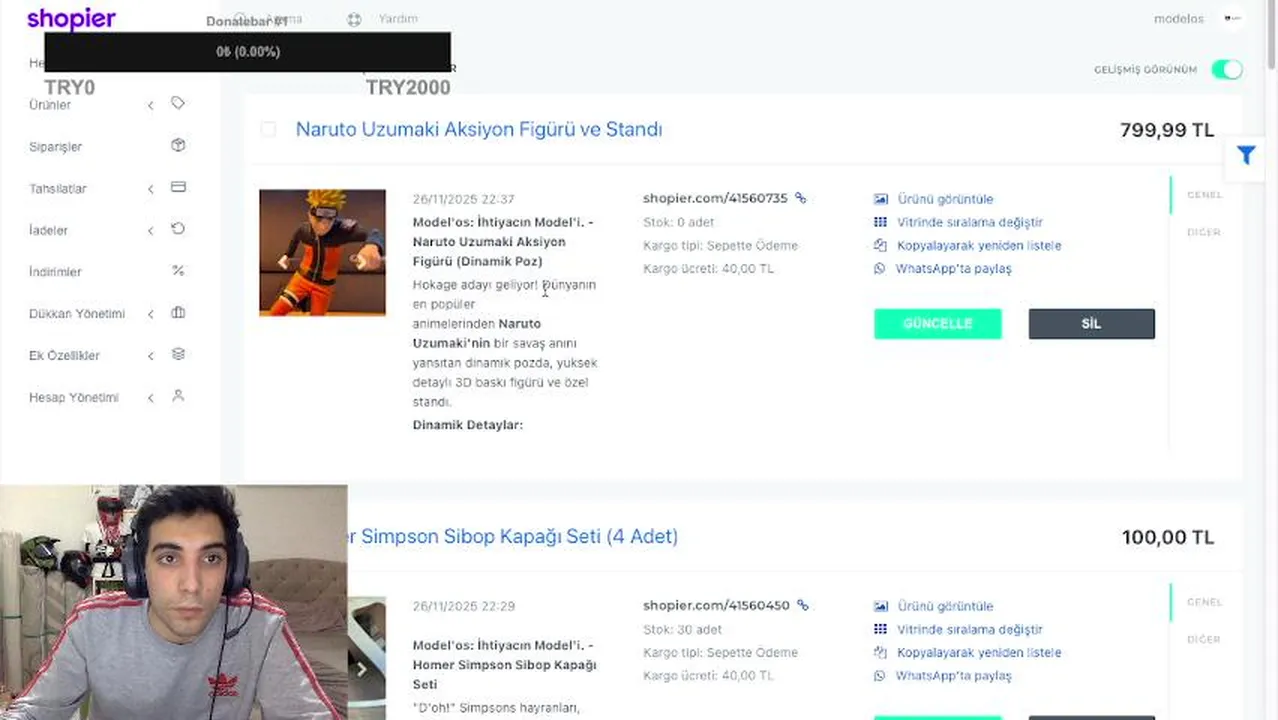Click the 'Stok: 30 adet' text
This screenshot has height=720, width=1278.
tap(682, 629)
